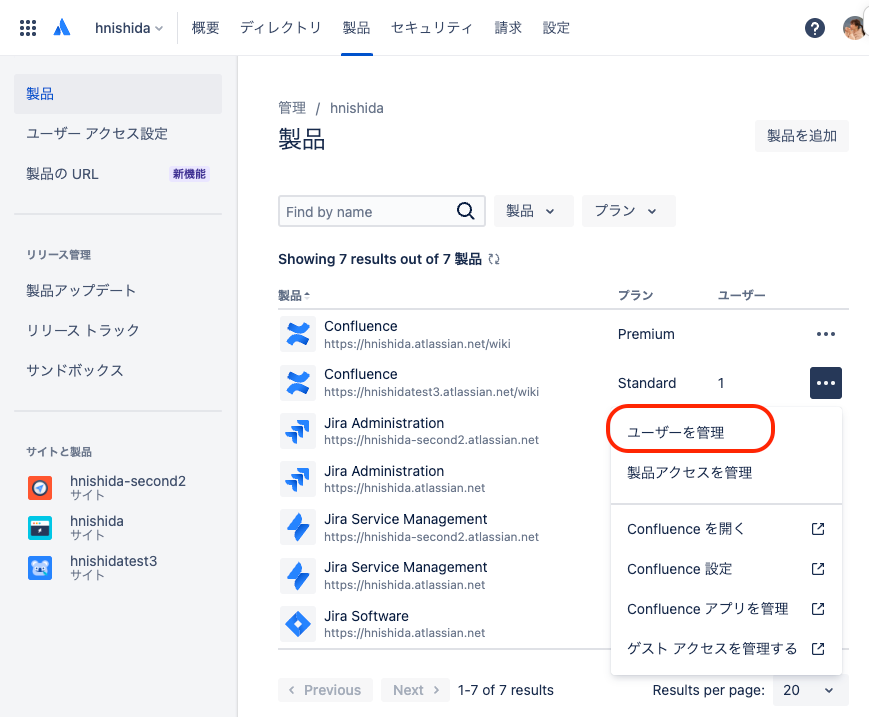Click the Premium plan cell

pos(646,334)
